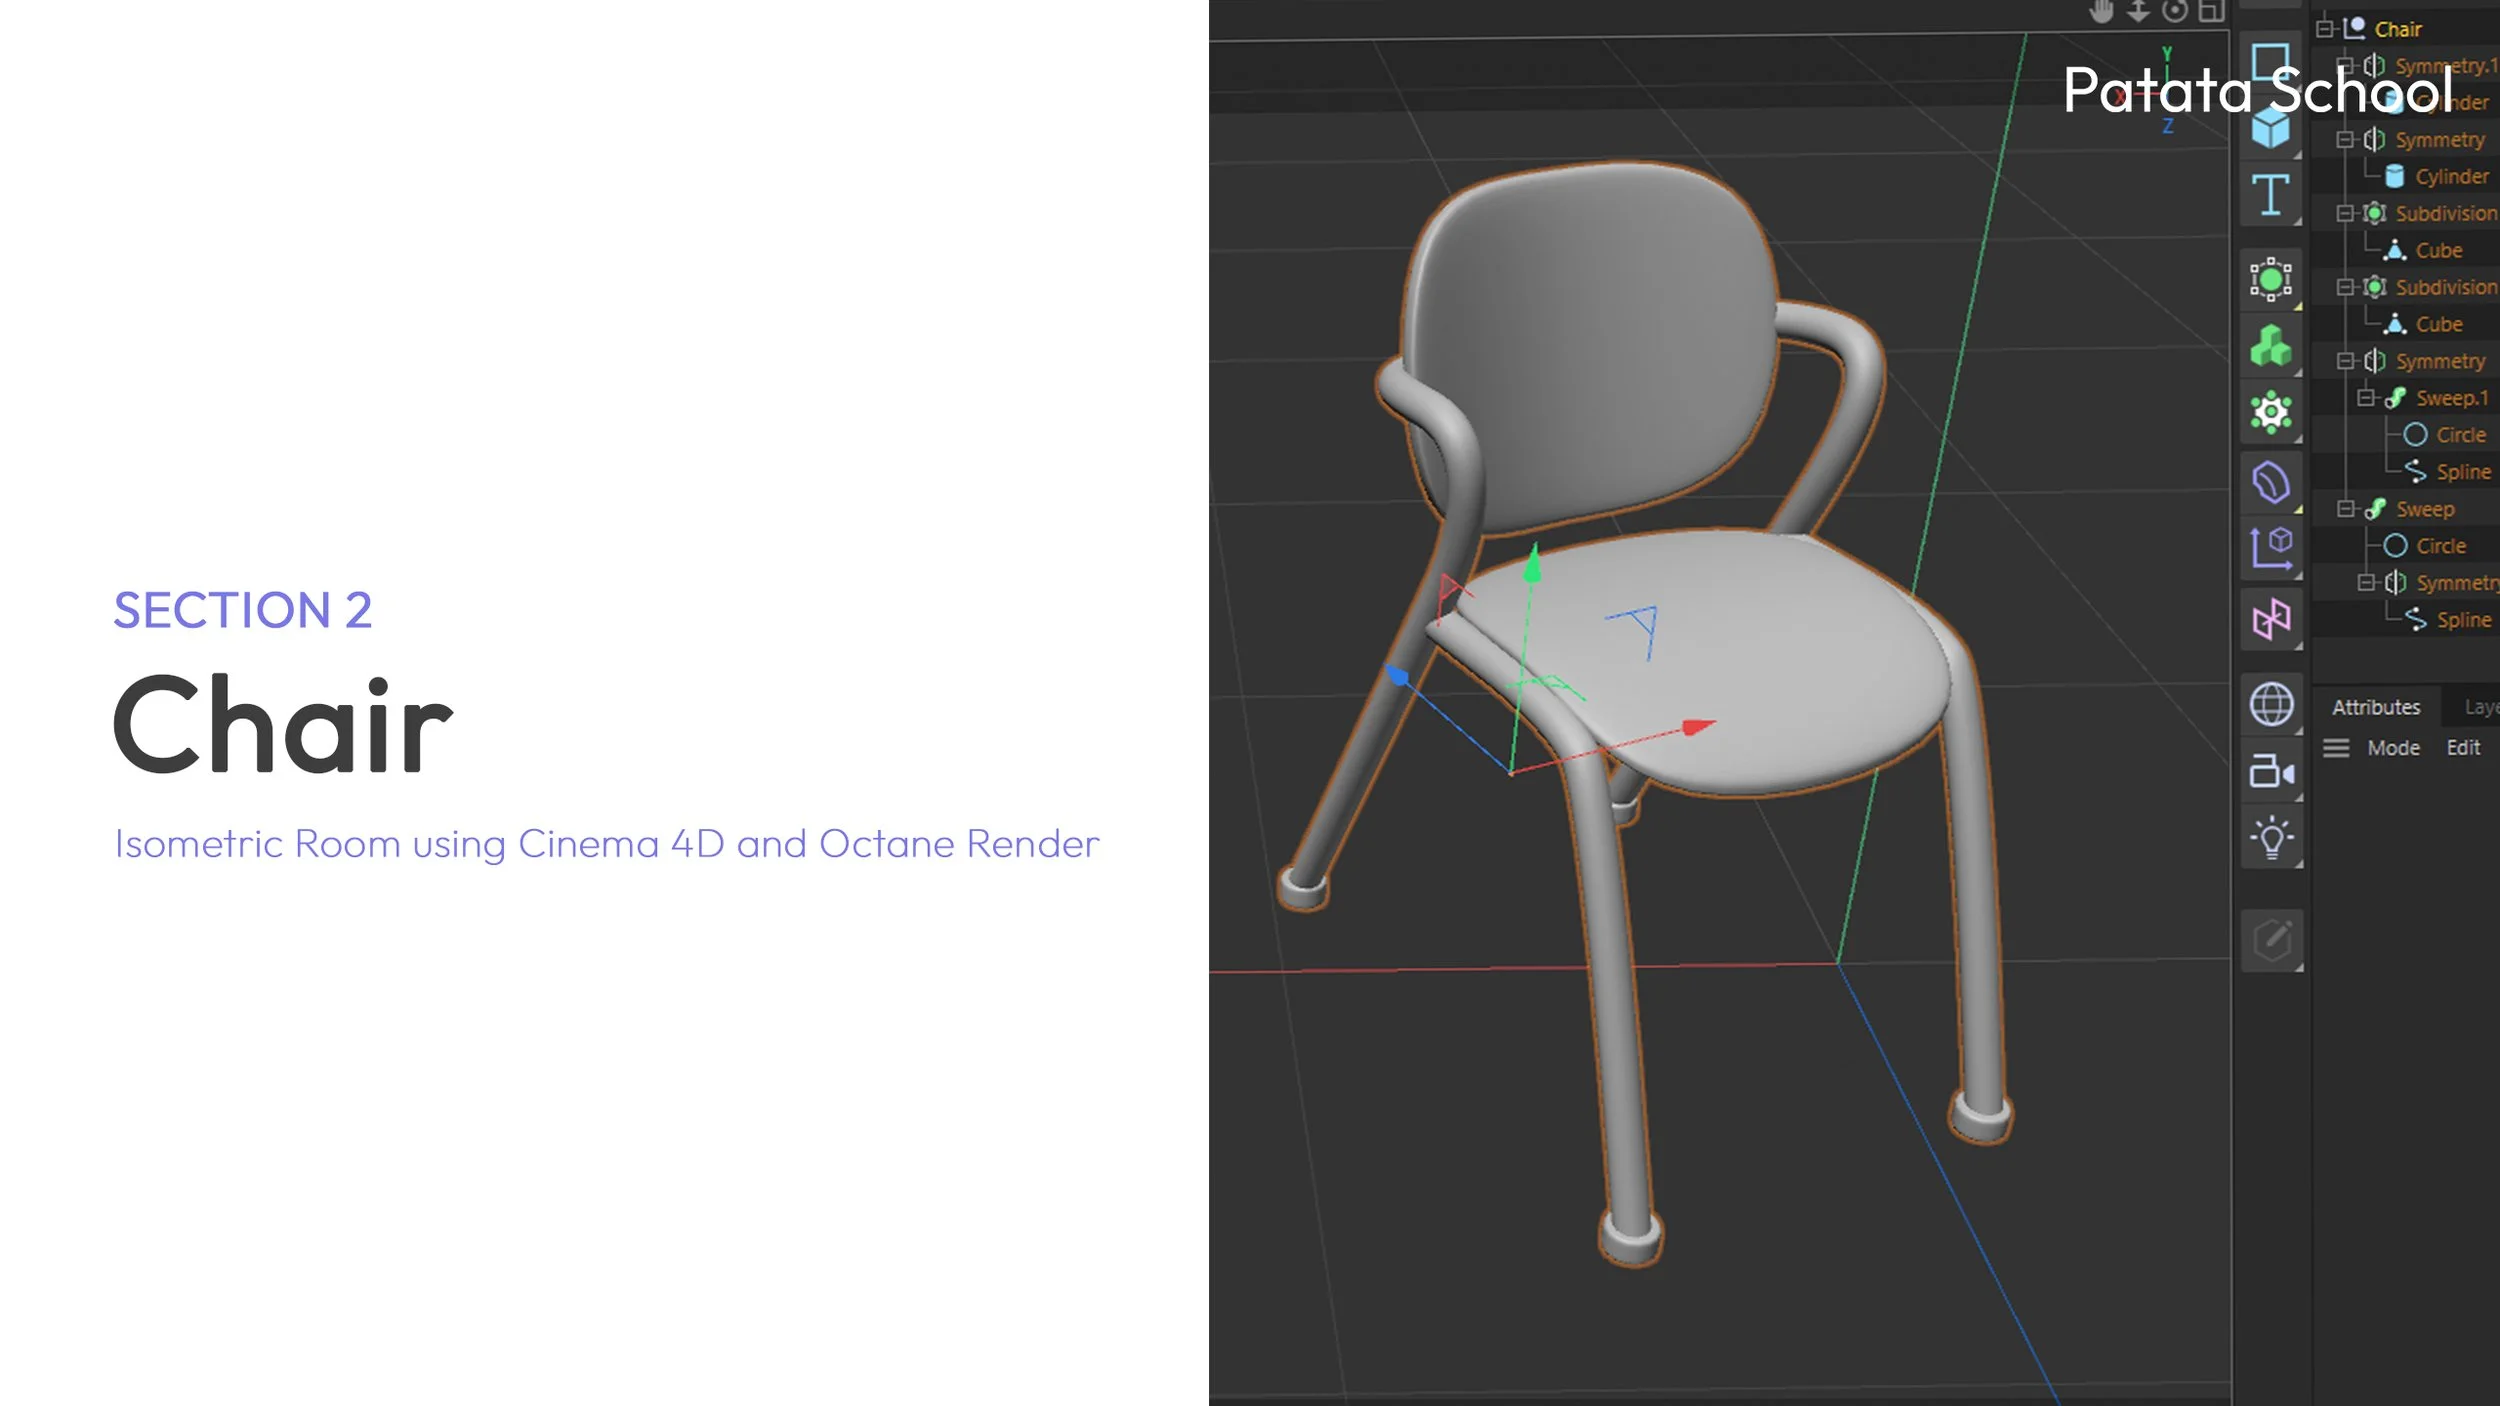Click the pink Symmetry/Field tool icon

(2270, 619)
